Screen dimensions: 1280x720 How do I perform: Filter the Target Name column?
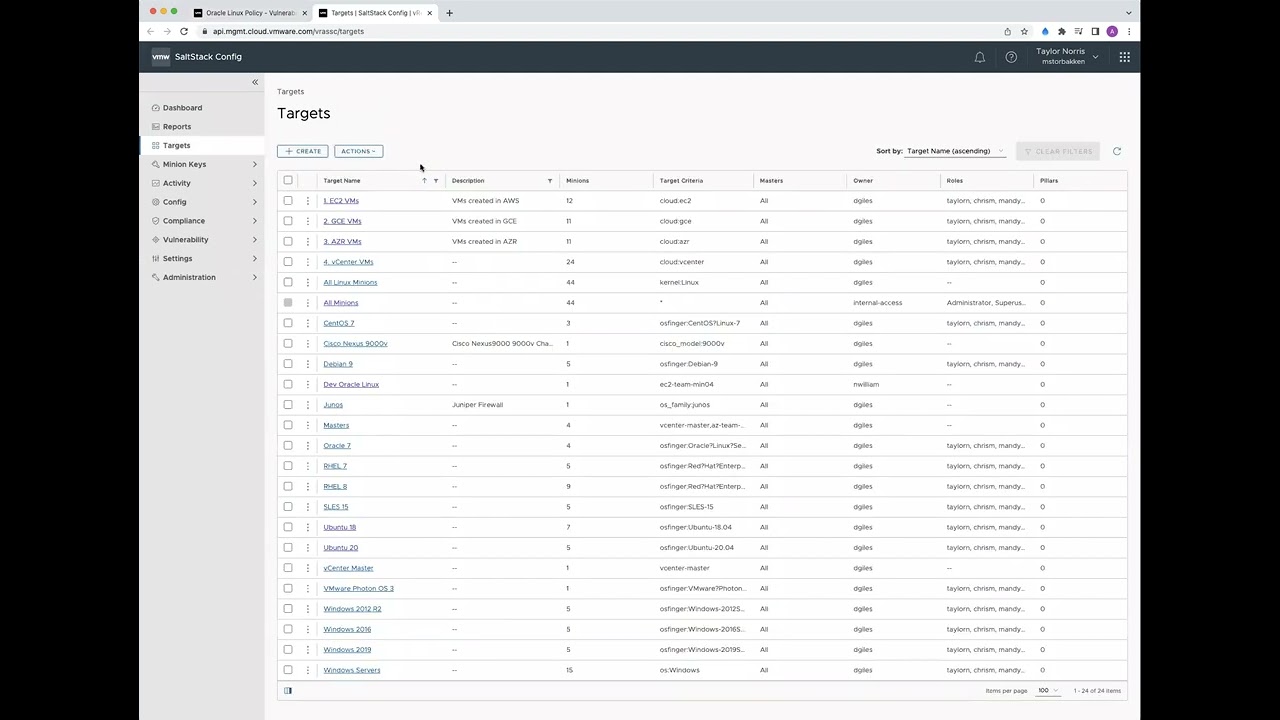tap(436, 181)
